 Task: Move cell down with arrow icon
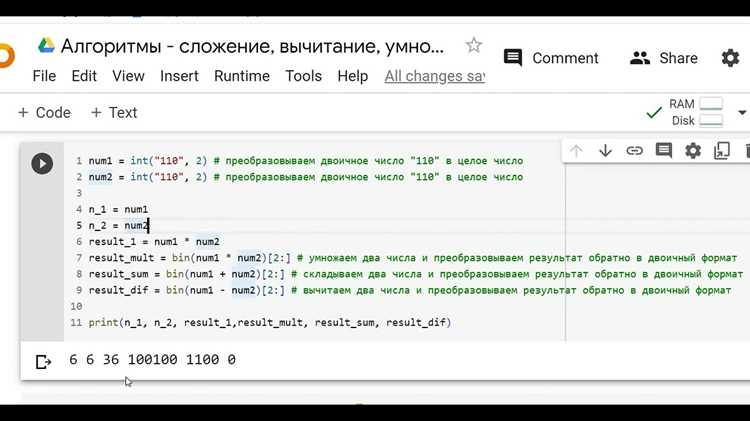[x=605, y=151]
